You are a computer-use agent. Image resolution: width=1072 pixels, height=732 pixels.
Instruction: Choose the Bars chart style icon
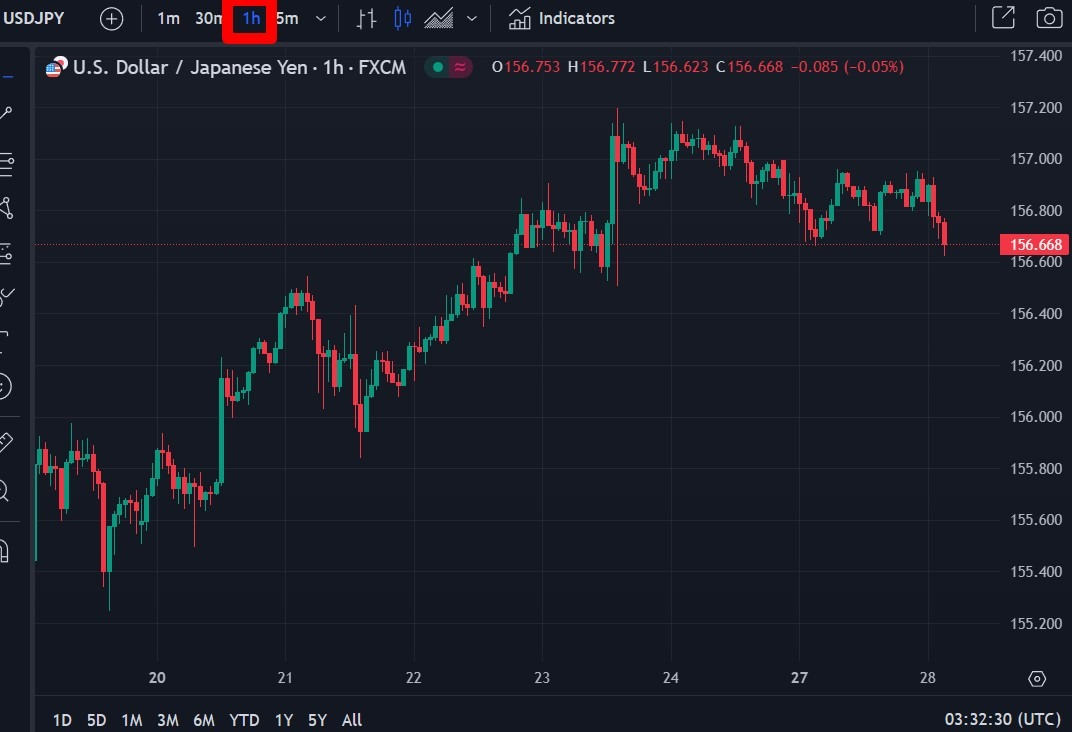click(x=366, y=18)
